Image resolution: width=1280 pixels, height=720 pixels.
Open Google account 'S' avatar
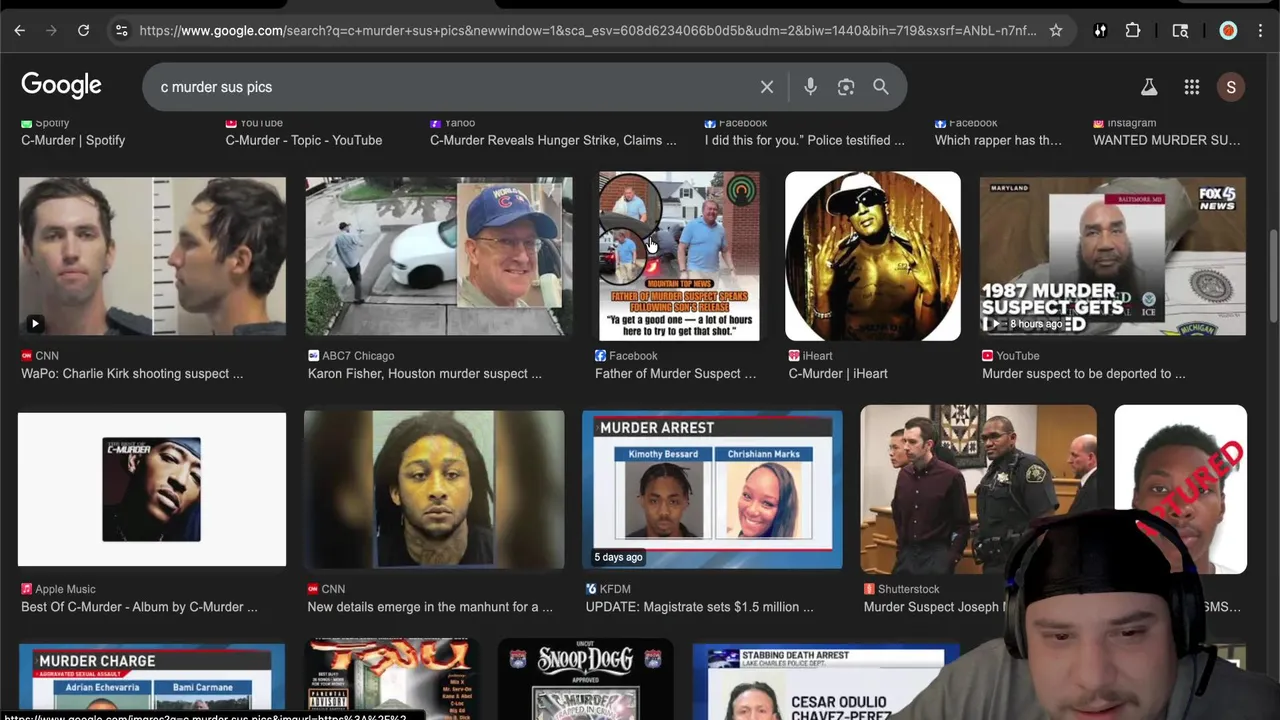click(1231, 87)
